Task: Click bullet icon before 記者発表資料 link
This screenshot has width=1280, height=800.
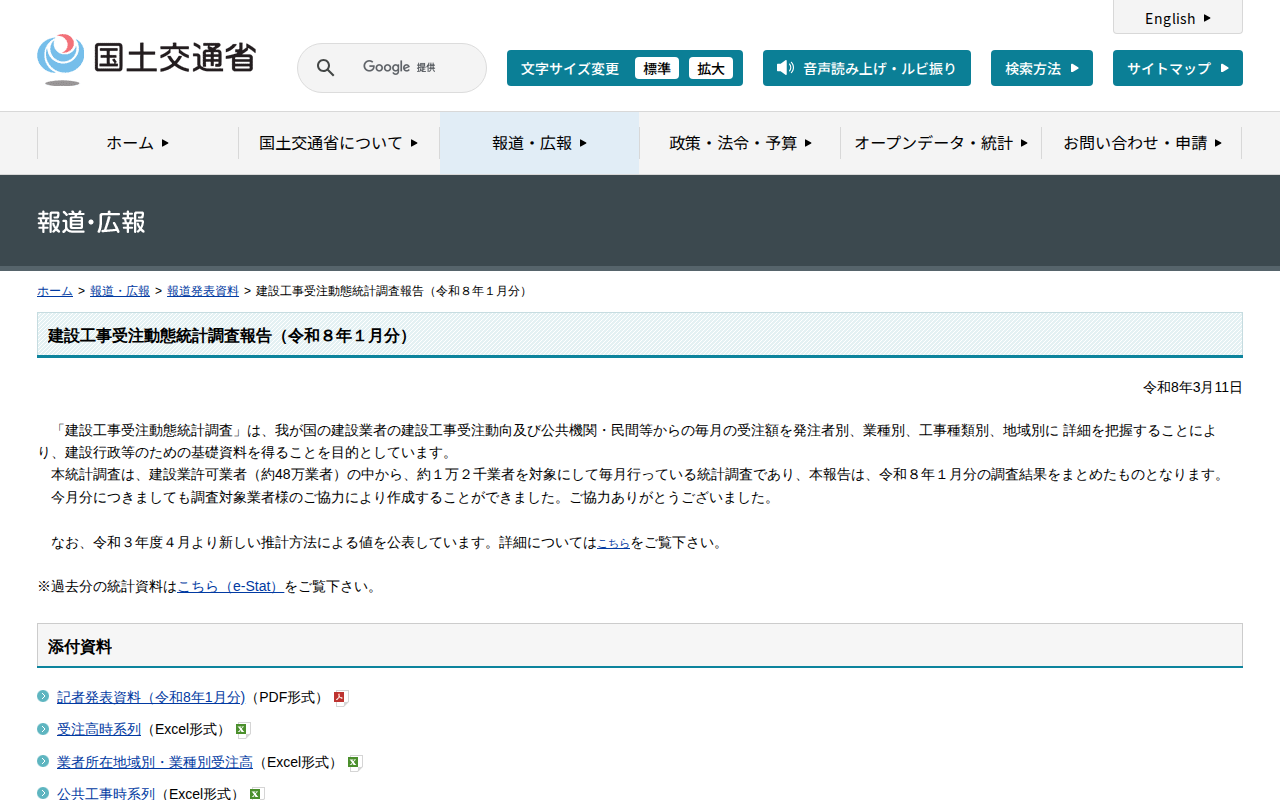Action: click(43, 696)
